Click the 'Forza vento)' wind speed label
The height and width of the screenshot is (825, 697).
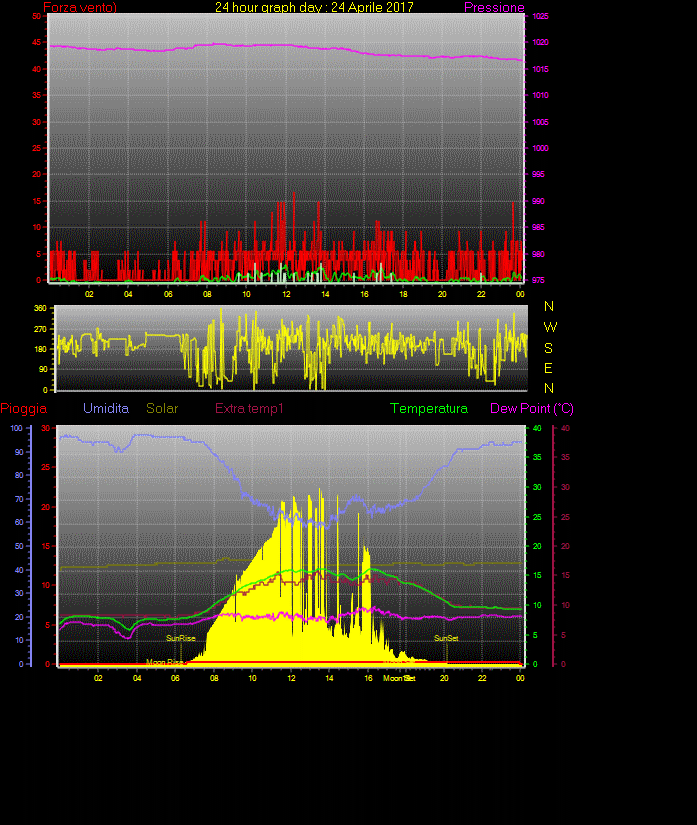(x=80, y=7)
